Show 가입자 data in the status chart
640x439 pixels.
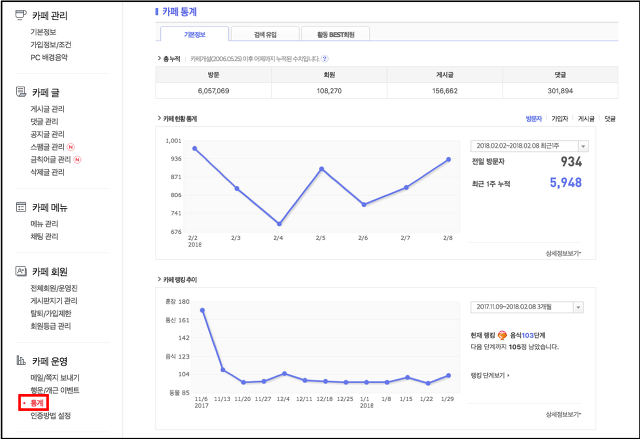click(x=559, y=118)
